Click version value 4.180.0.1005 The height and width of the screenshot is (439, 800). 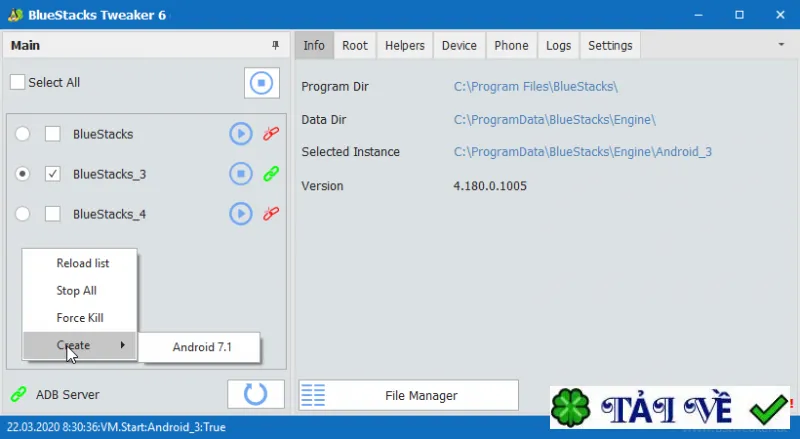tap(490, 186)
